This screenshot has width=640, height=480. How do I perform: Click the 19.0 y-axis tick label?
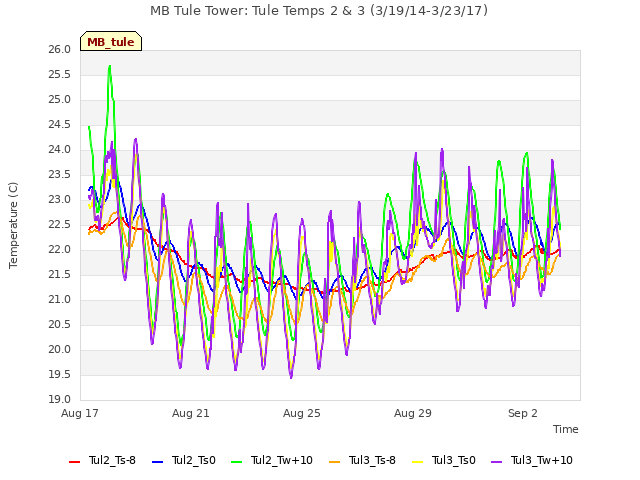point(60,400)
